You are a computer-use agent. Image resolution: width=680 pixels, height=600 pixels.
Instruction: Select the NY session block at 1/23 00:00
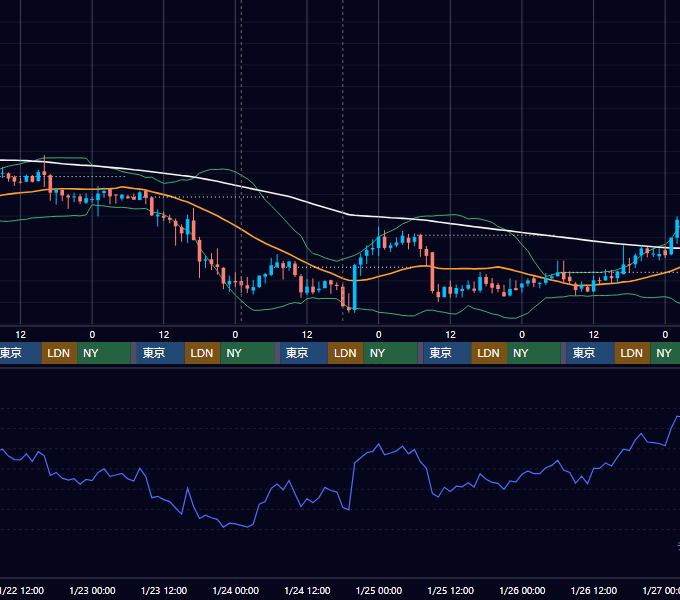[104, 353]
